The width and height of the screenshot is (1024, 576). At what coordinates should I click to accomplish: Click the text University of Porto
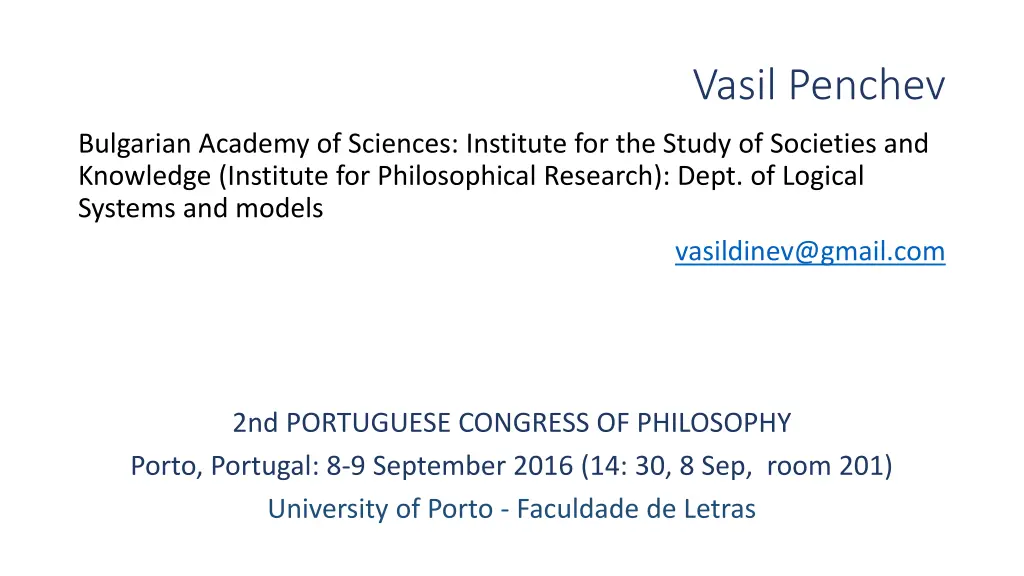380,509
